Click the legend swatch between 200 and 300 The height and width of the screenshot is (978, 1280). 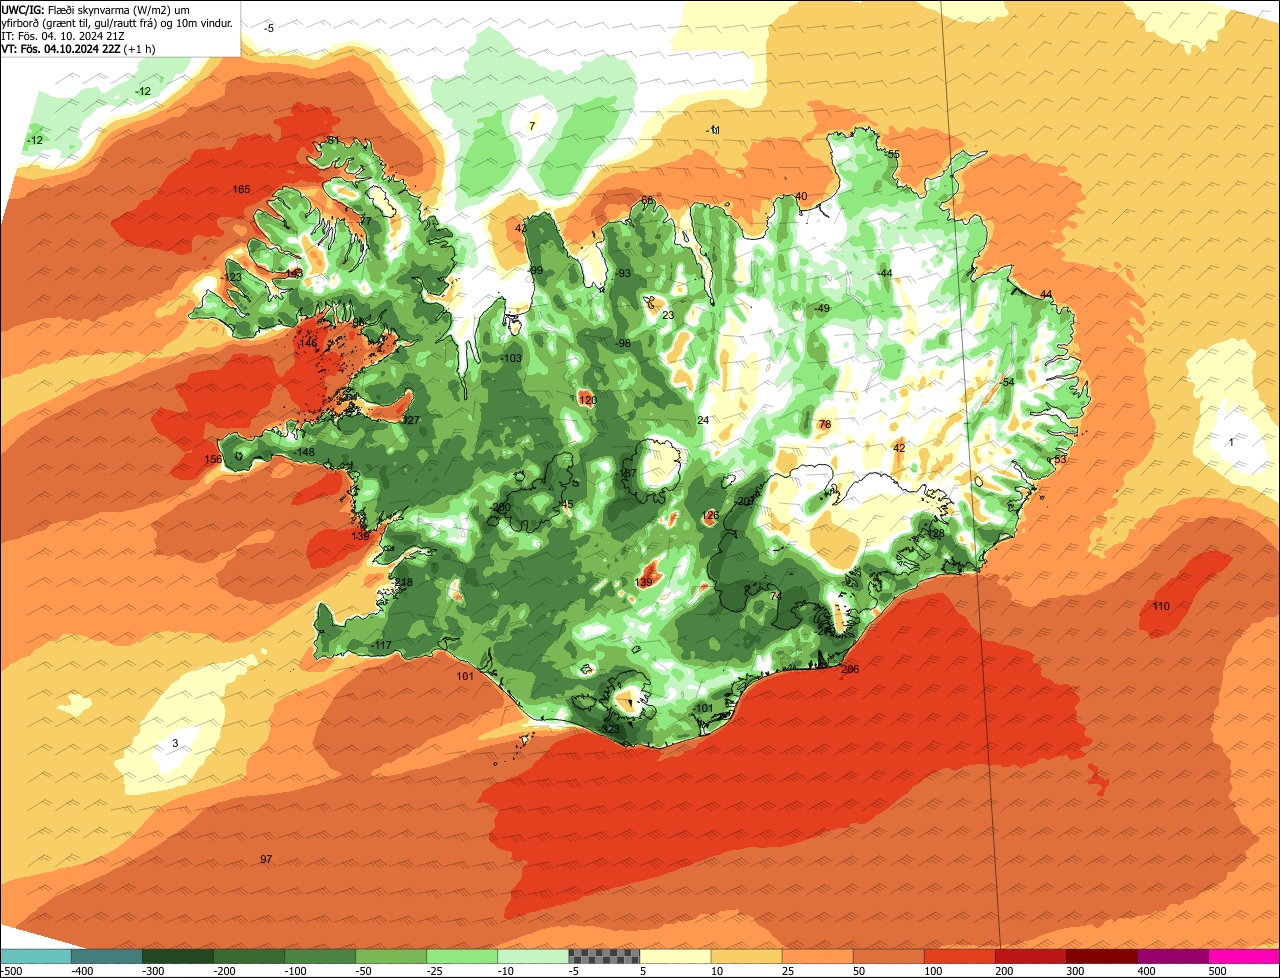(1030, 956)
